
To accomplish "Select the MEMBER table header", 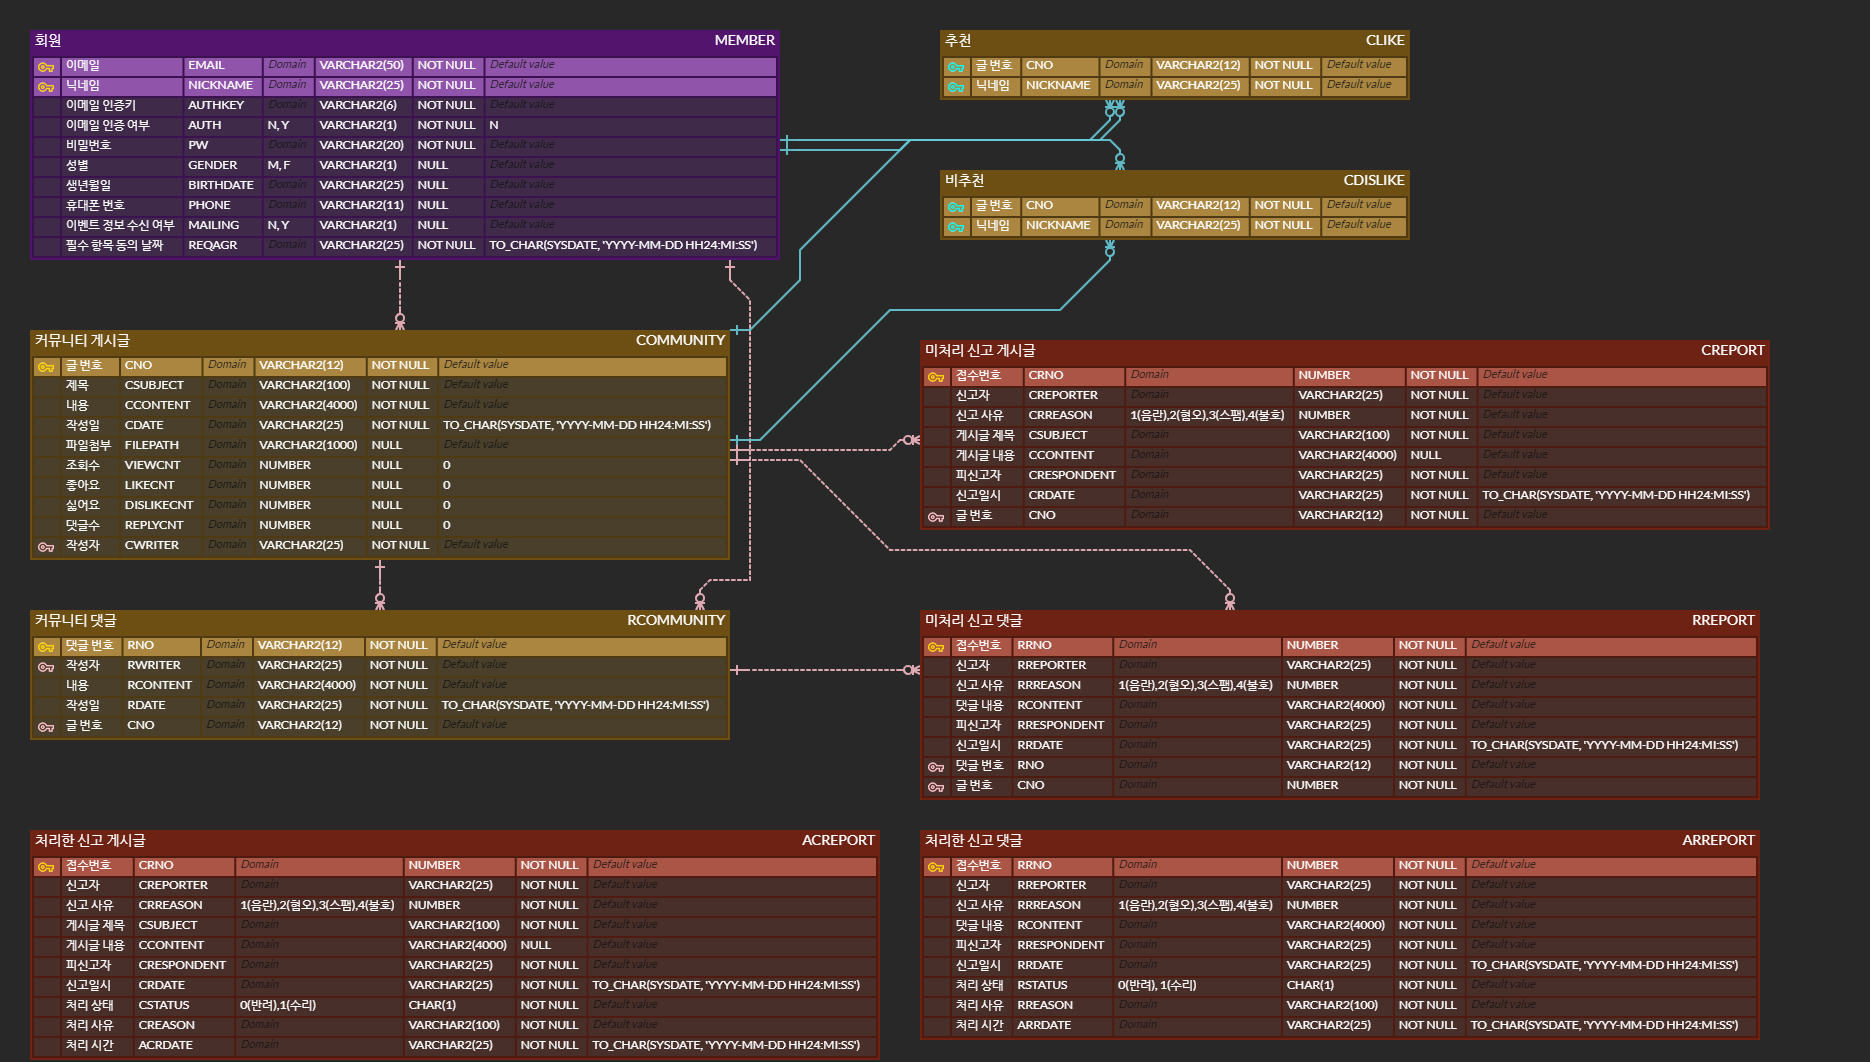I will coord(744,41).
